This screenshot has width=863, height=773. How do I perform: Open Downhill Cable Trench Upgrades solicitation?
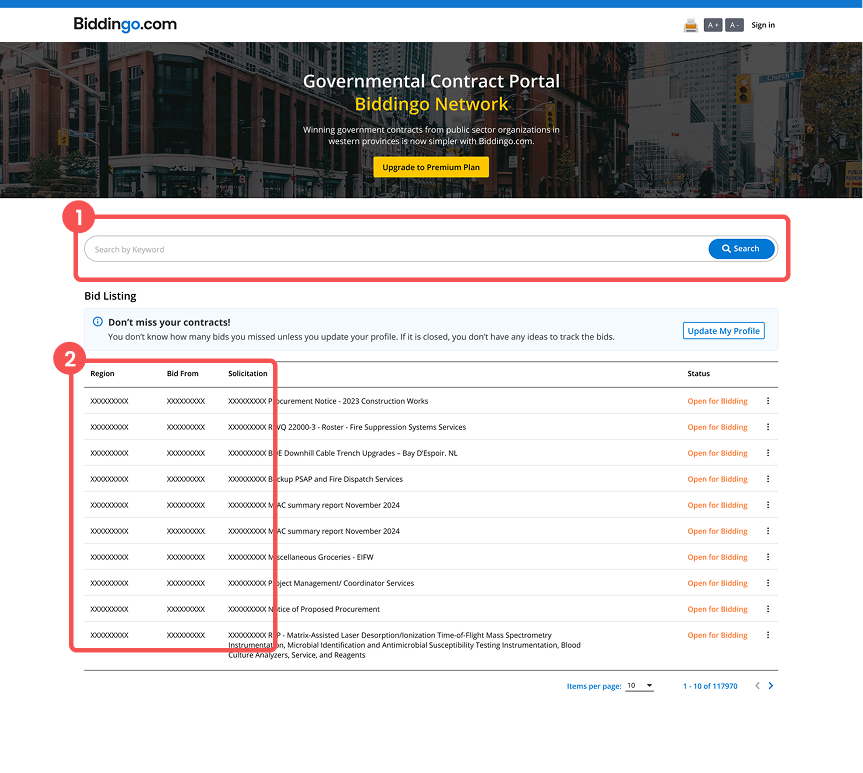[342, 453]
